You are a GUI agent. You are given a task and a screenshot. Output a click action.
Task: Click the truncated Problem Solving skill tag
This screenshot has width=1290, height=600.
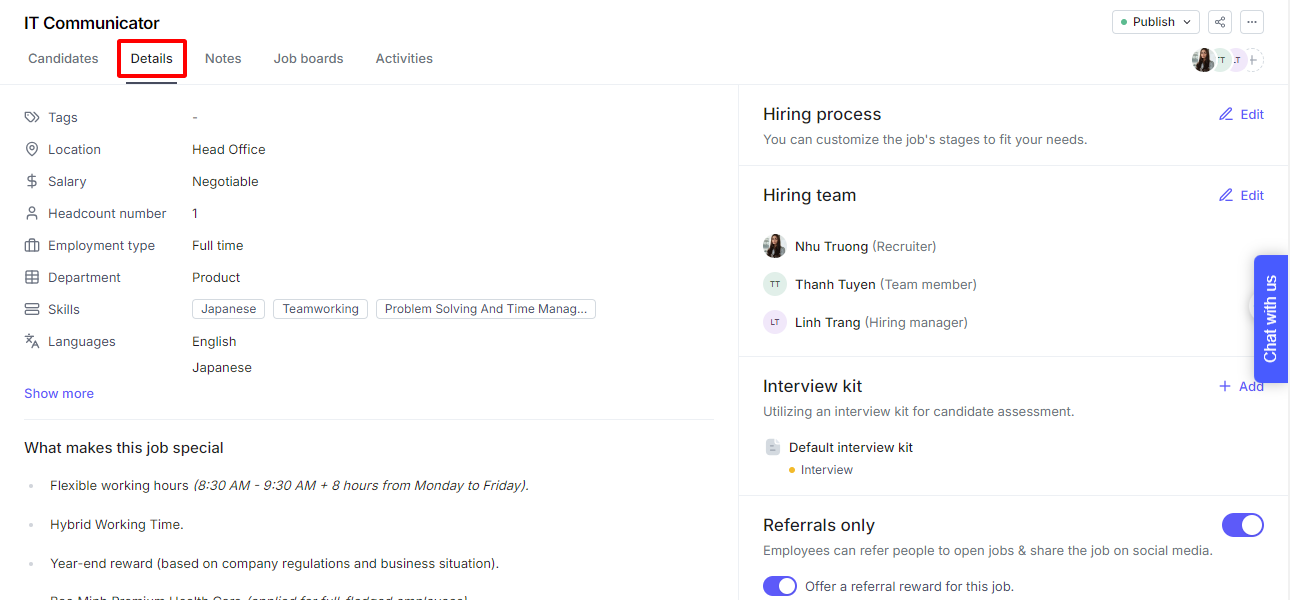click(x=485, y=309)
